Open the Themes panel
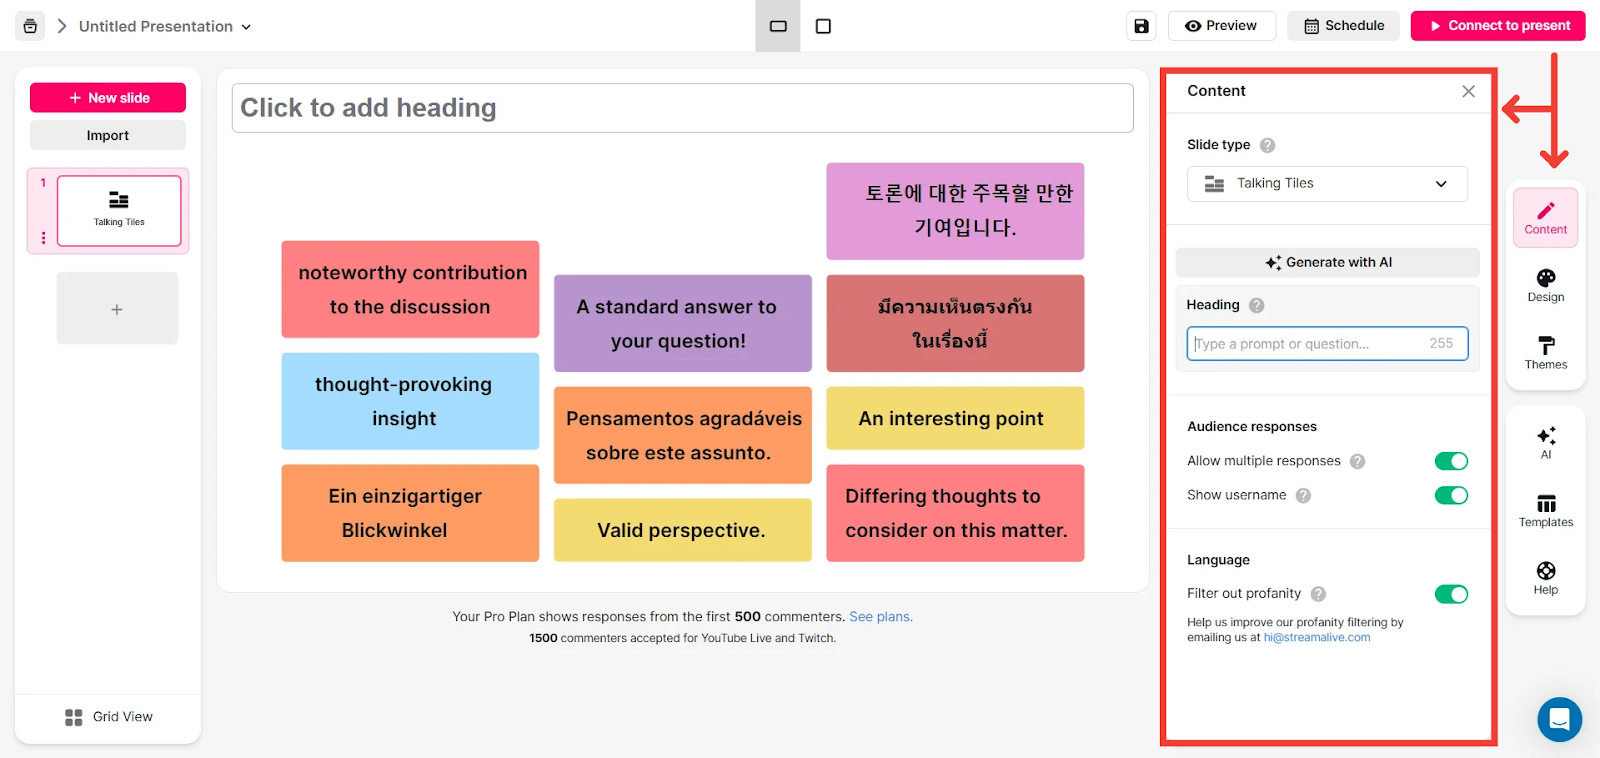The image size is (1600, 758). [x=1545, y=353]
